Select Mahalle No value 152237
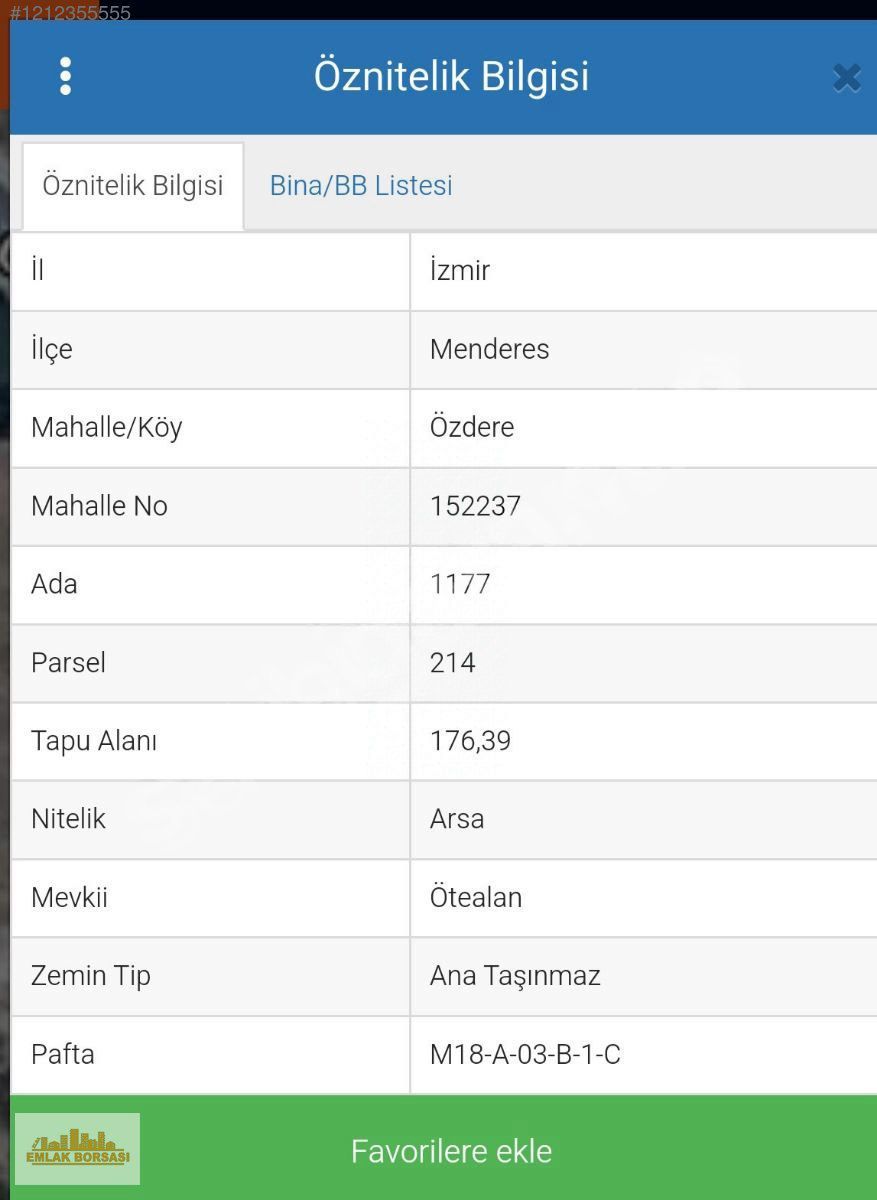Image resolution: width=877 pixels, height=1200 pixels. click(x=475, y=506)
